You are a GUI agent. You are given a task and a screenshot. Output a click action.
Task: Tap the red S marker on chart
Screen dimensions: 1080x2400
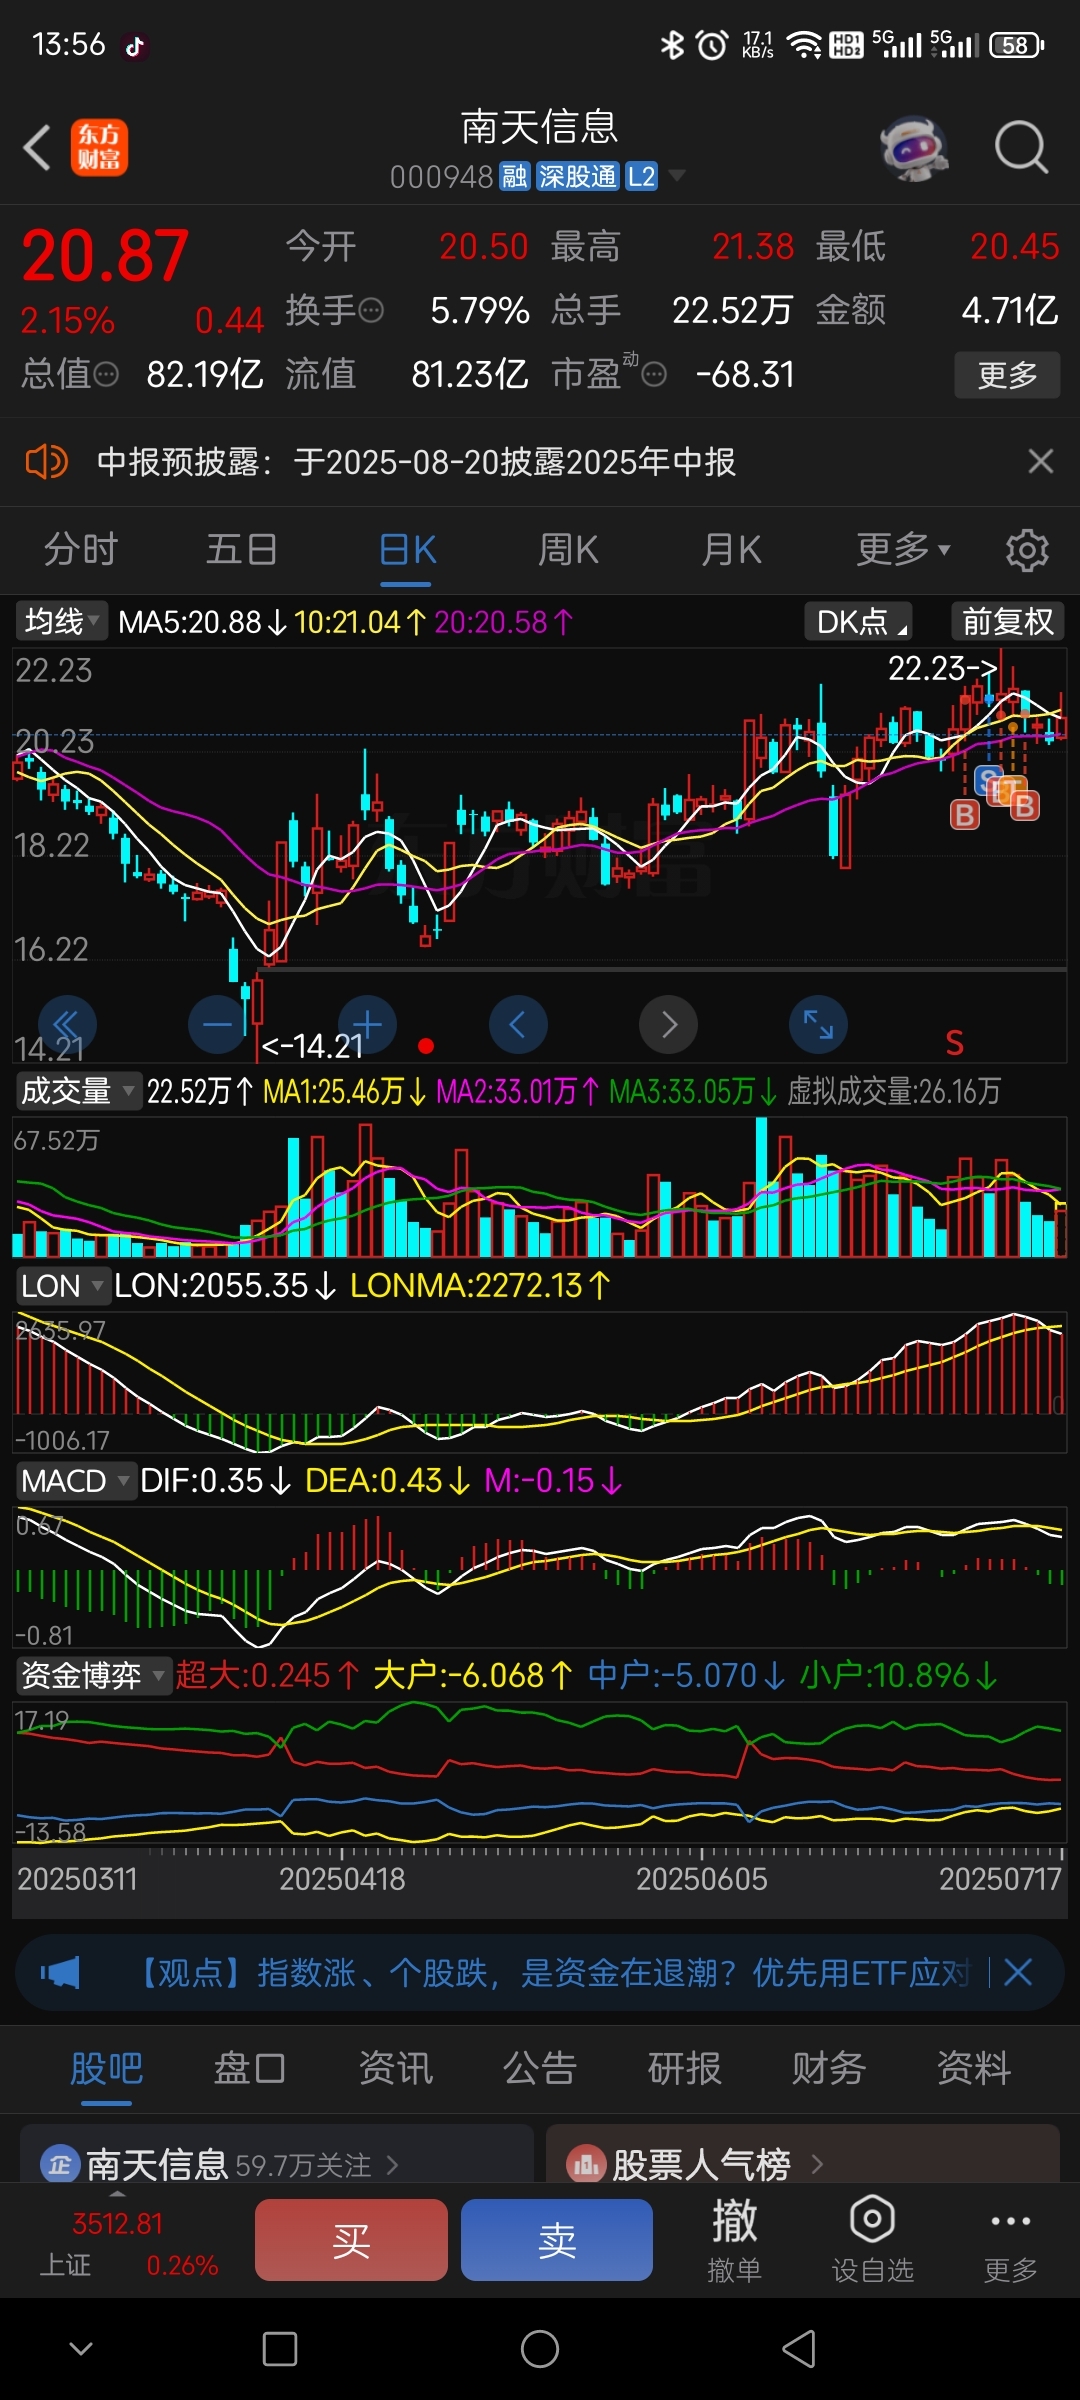pos(955,1043)
